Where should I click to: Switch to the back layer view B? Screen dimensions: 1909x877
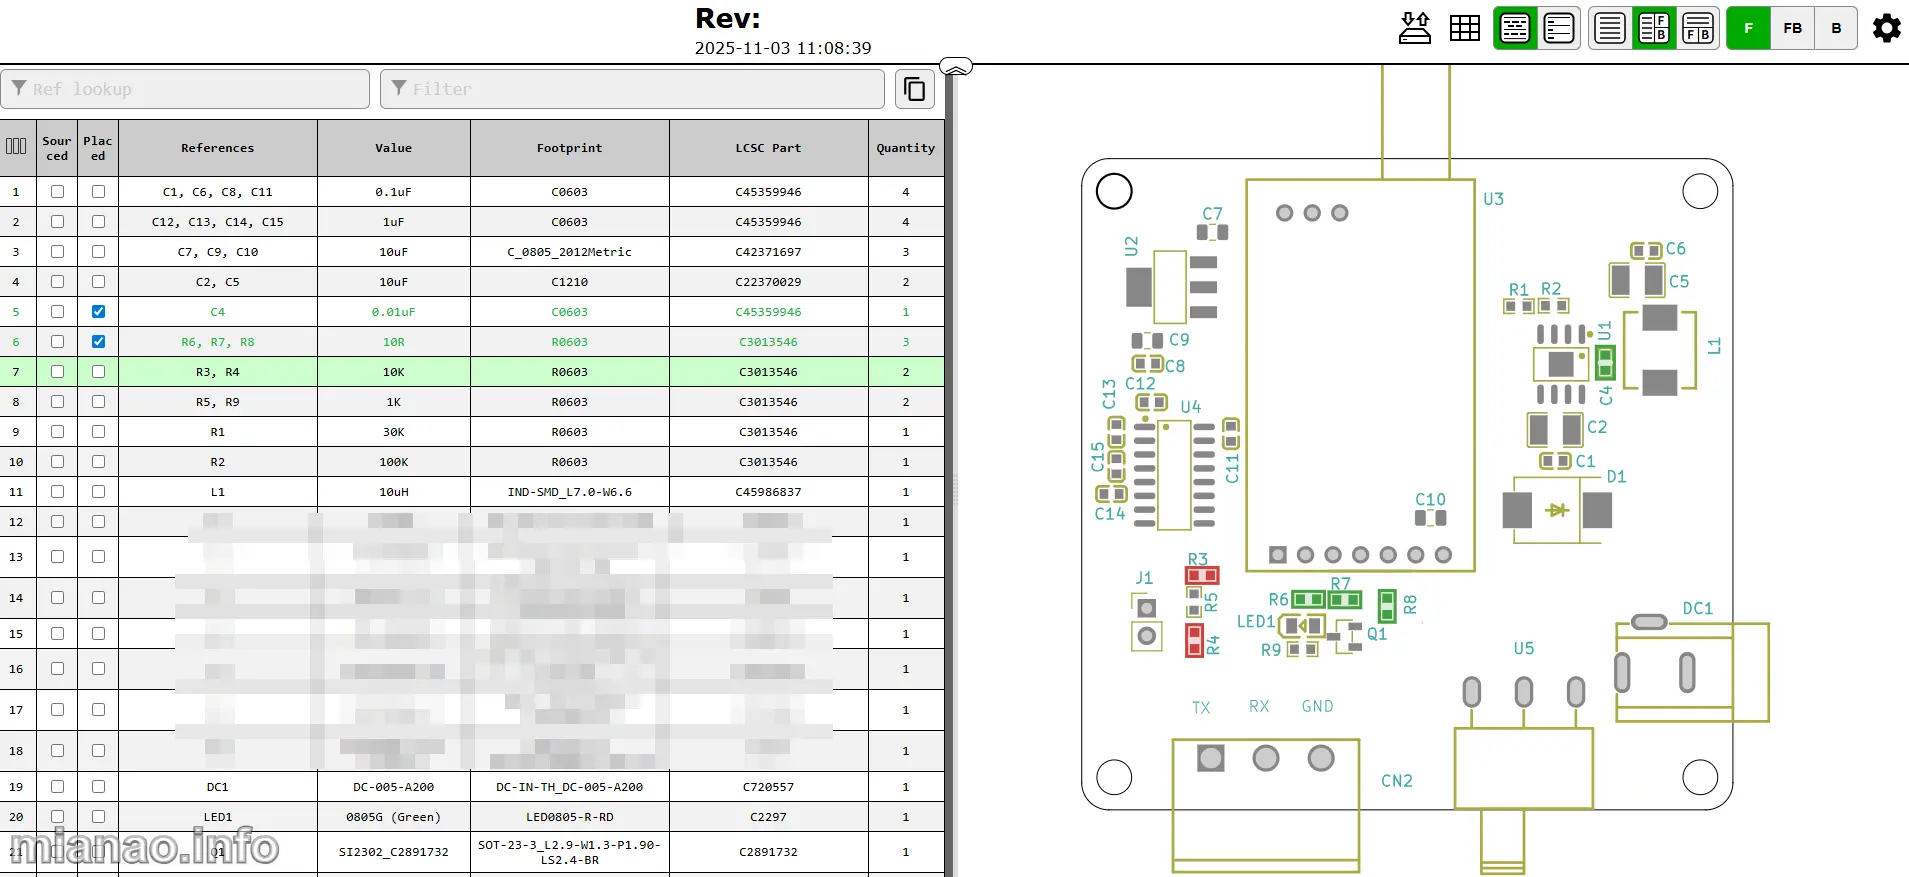(x=1836, y=28)
